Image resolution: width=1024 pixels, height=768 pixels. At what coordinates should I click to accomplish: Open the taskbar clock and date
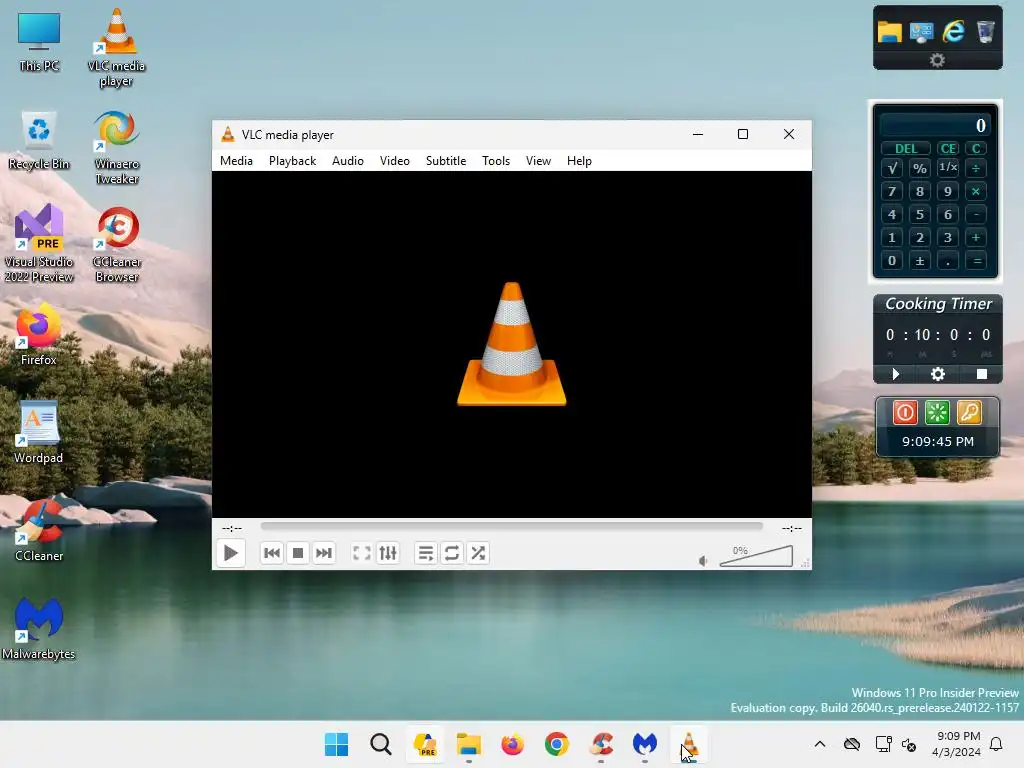tap(957, 744)
